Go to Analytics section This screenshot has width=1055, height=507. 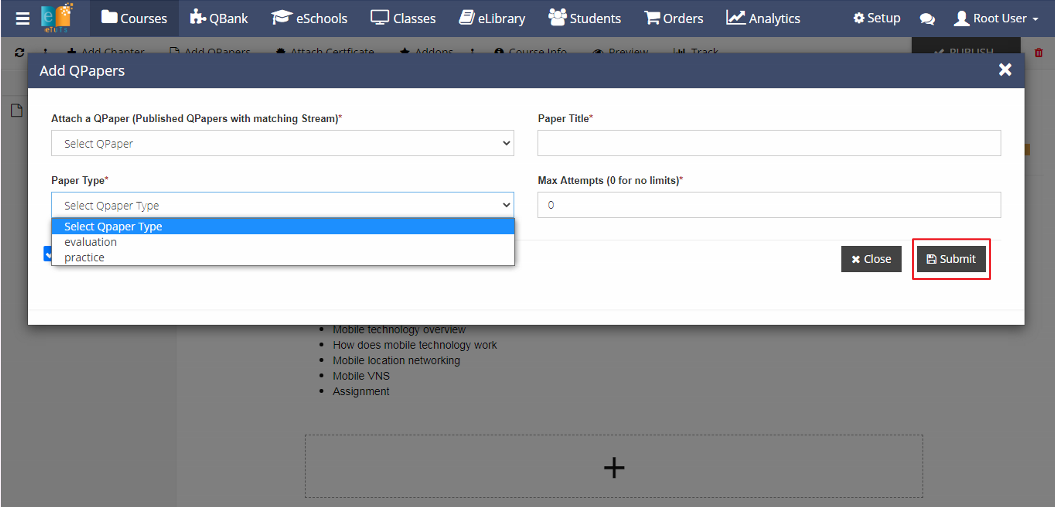point(763,18)
